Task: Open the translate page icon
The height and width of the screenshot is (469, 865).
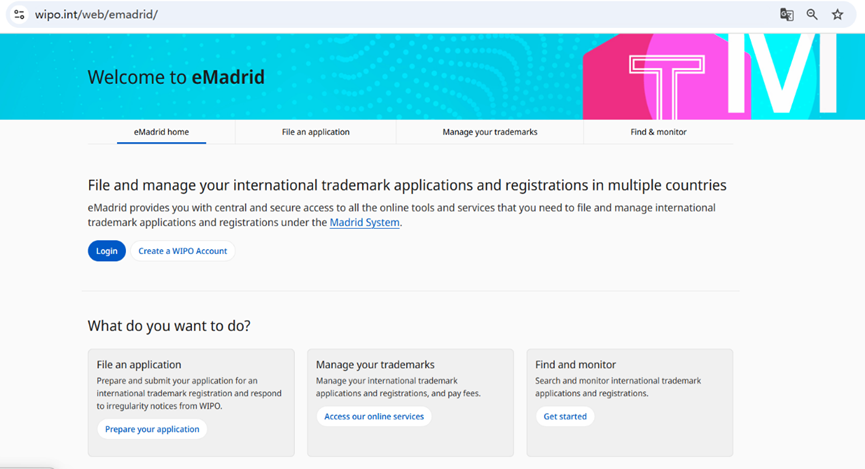Action: coord(786,14)
